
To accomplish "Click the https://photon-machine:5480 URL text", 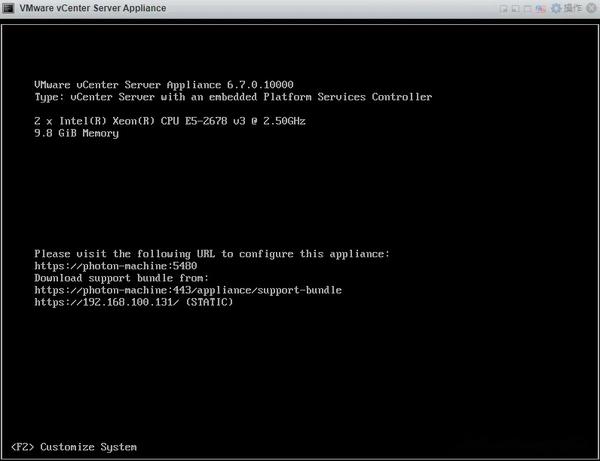I will 116,266.
